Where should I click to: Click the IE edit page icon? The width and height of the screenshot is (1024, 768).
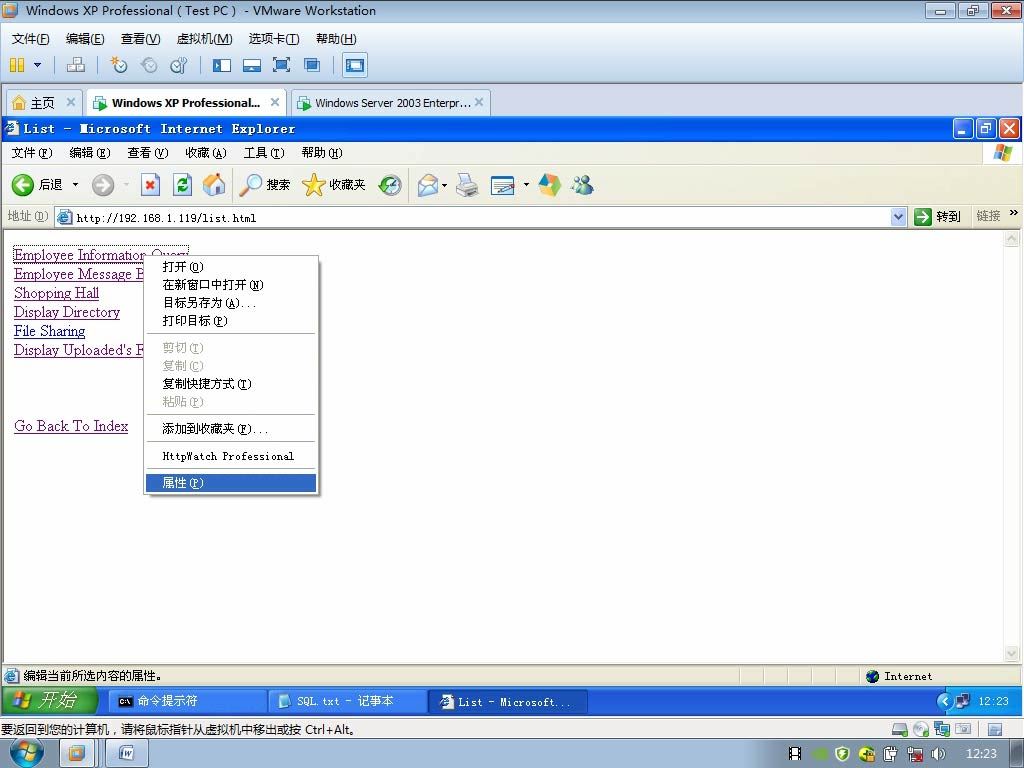pos(502,185)
